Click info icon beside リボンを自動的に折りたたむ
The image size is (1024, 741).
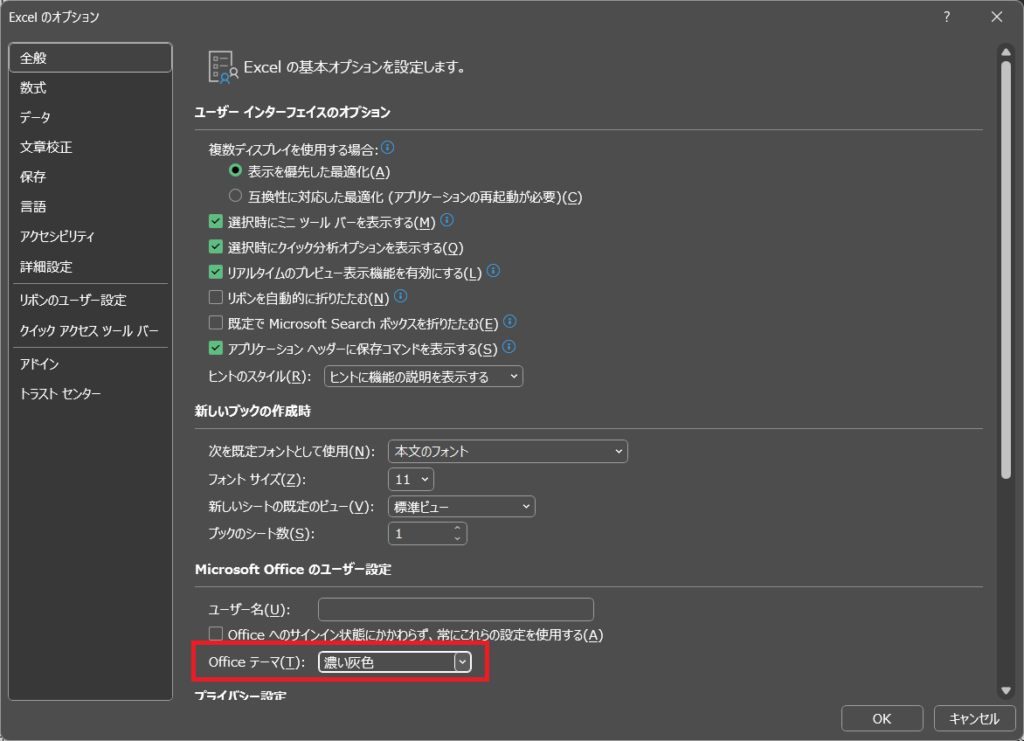(401, 297)
